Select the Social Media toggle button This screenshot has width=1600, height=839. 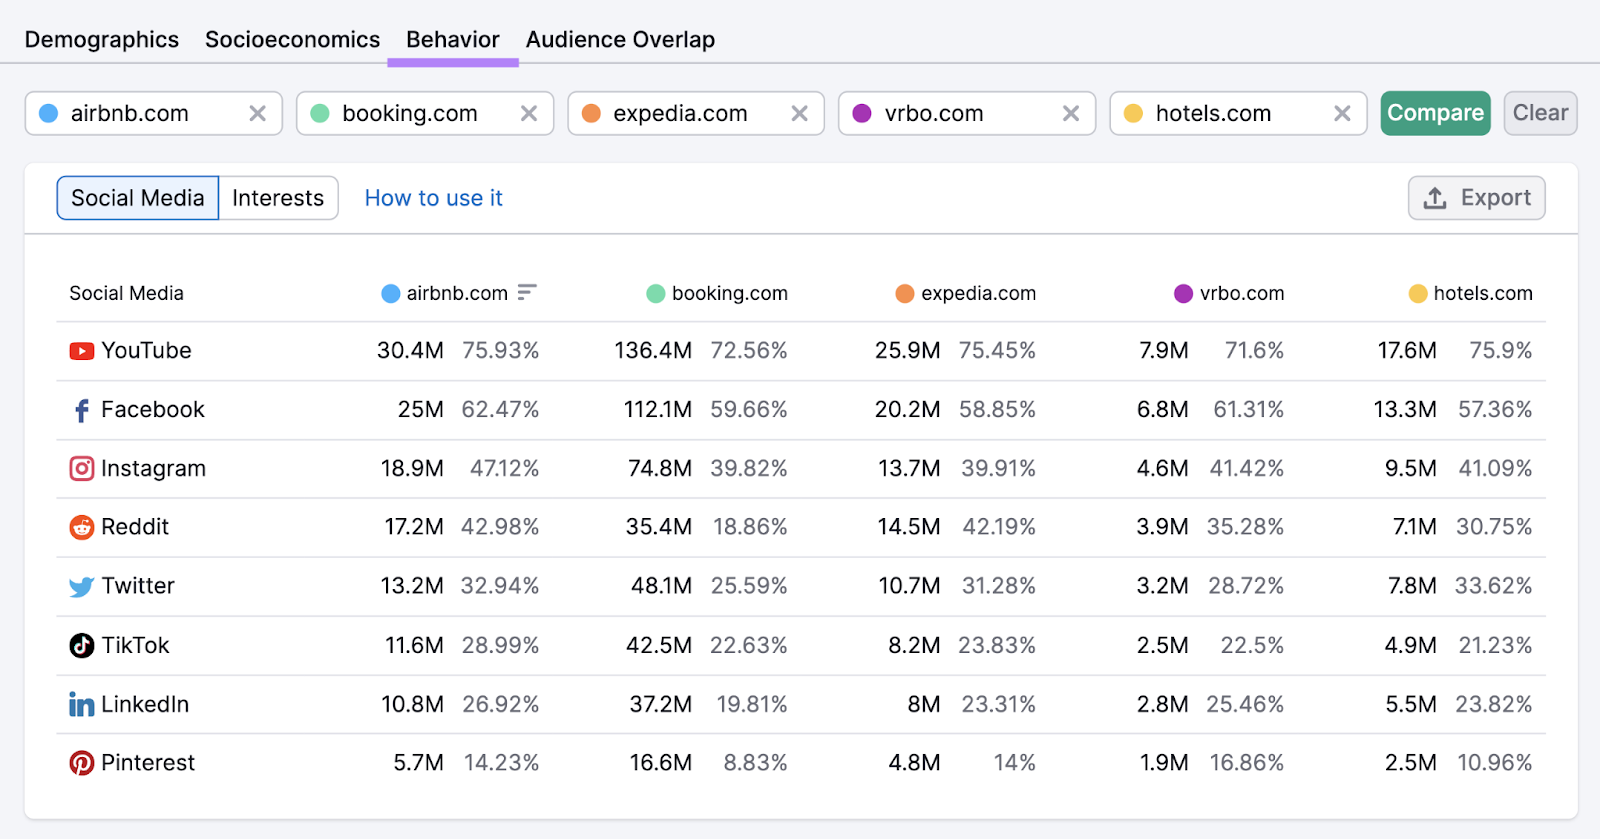tap(138, 198)
